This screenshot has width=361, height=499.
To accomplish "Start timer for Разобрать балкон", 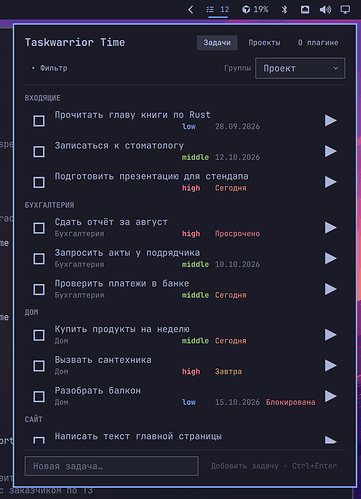I will coord(331,396).
